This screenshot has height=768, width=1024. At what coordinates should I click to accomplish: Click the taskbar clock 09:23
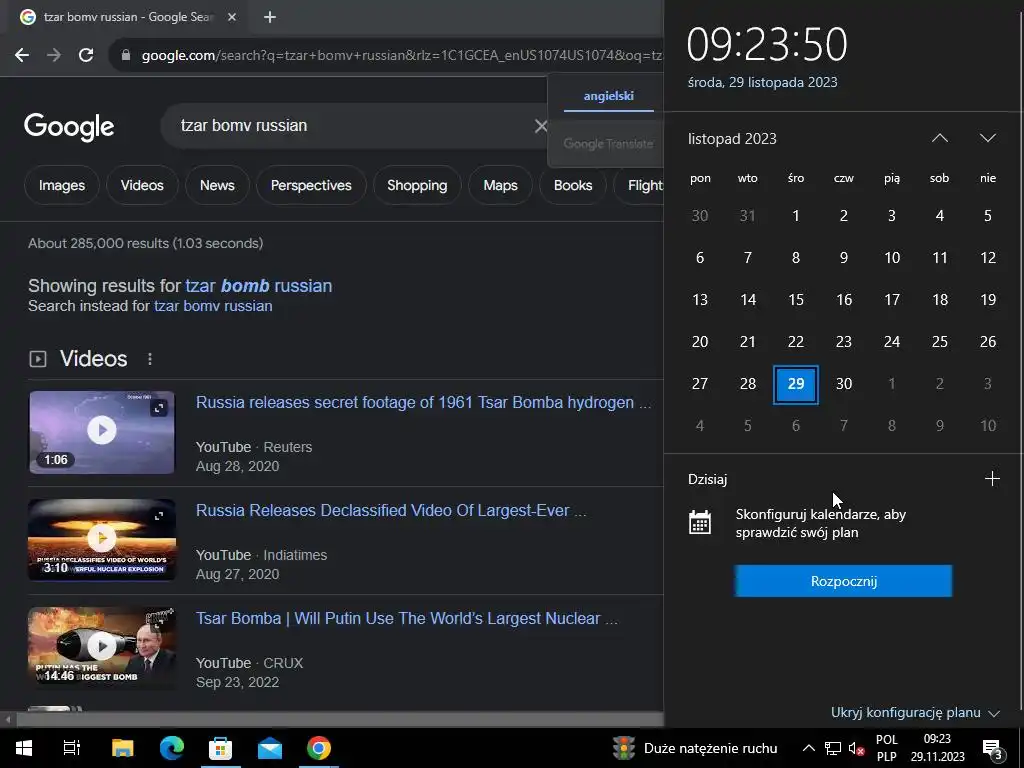click(937, 739)
